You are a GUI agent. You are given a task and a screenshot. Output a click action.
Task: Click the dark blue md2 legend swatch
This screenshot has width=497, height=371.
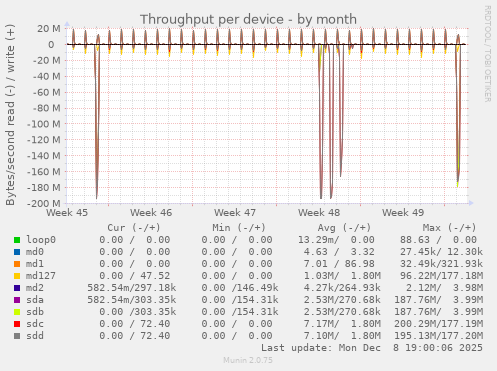pos(17,288)
